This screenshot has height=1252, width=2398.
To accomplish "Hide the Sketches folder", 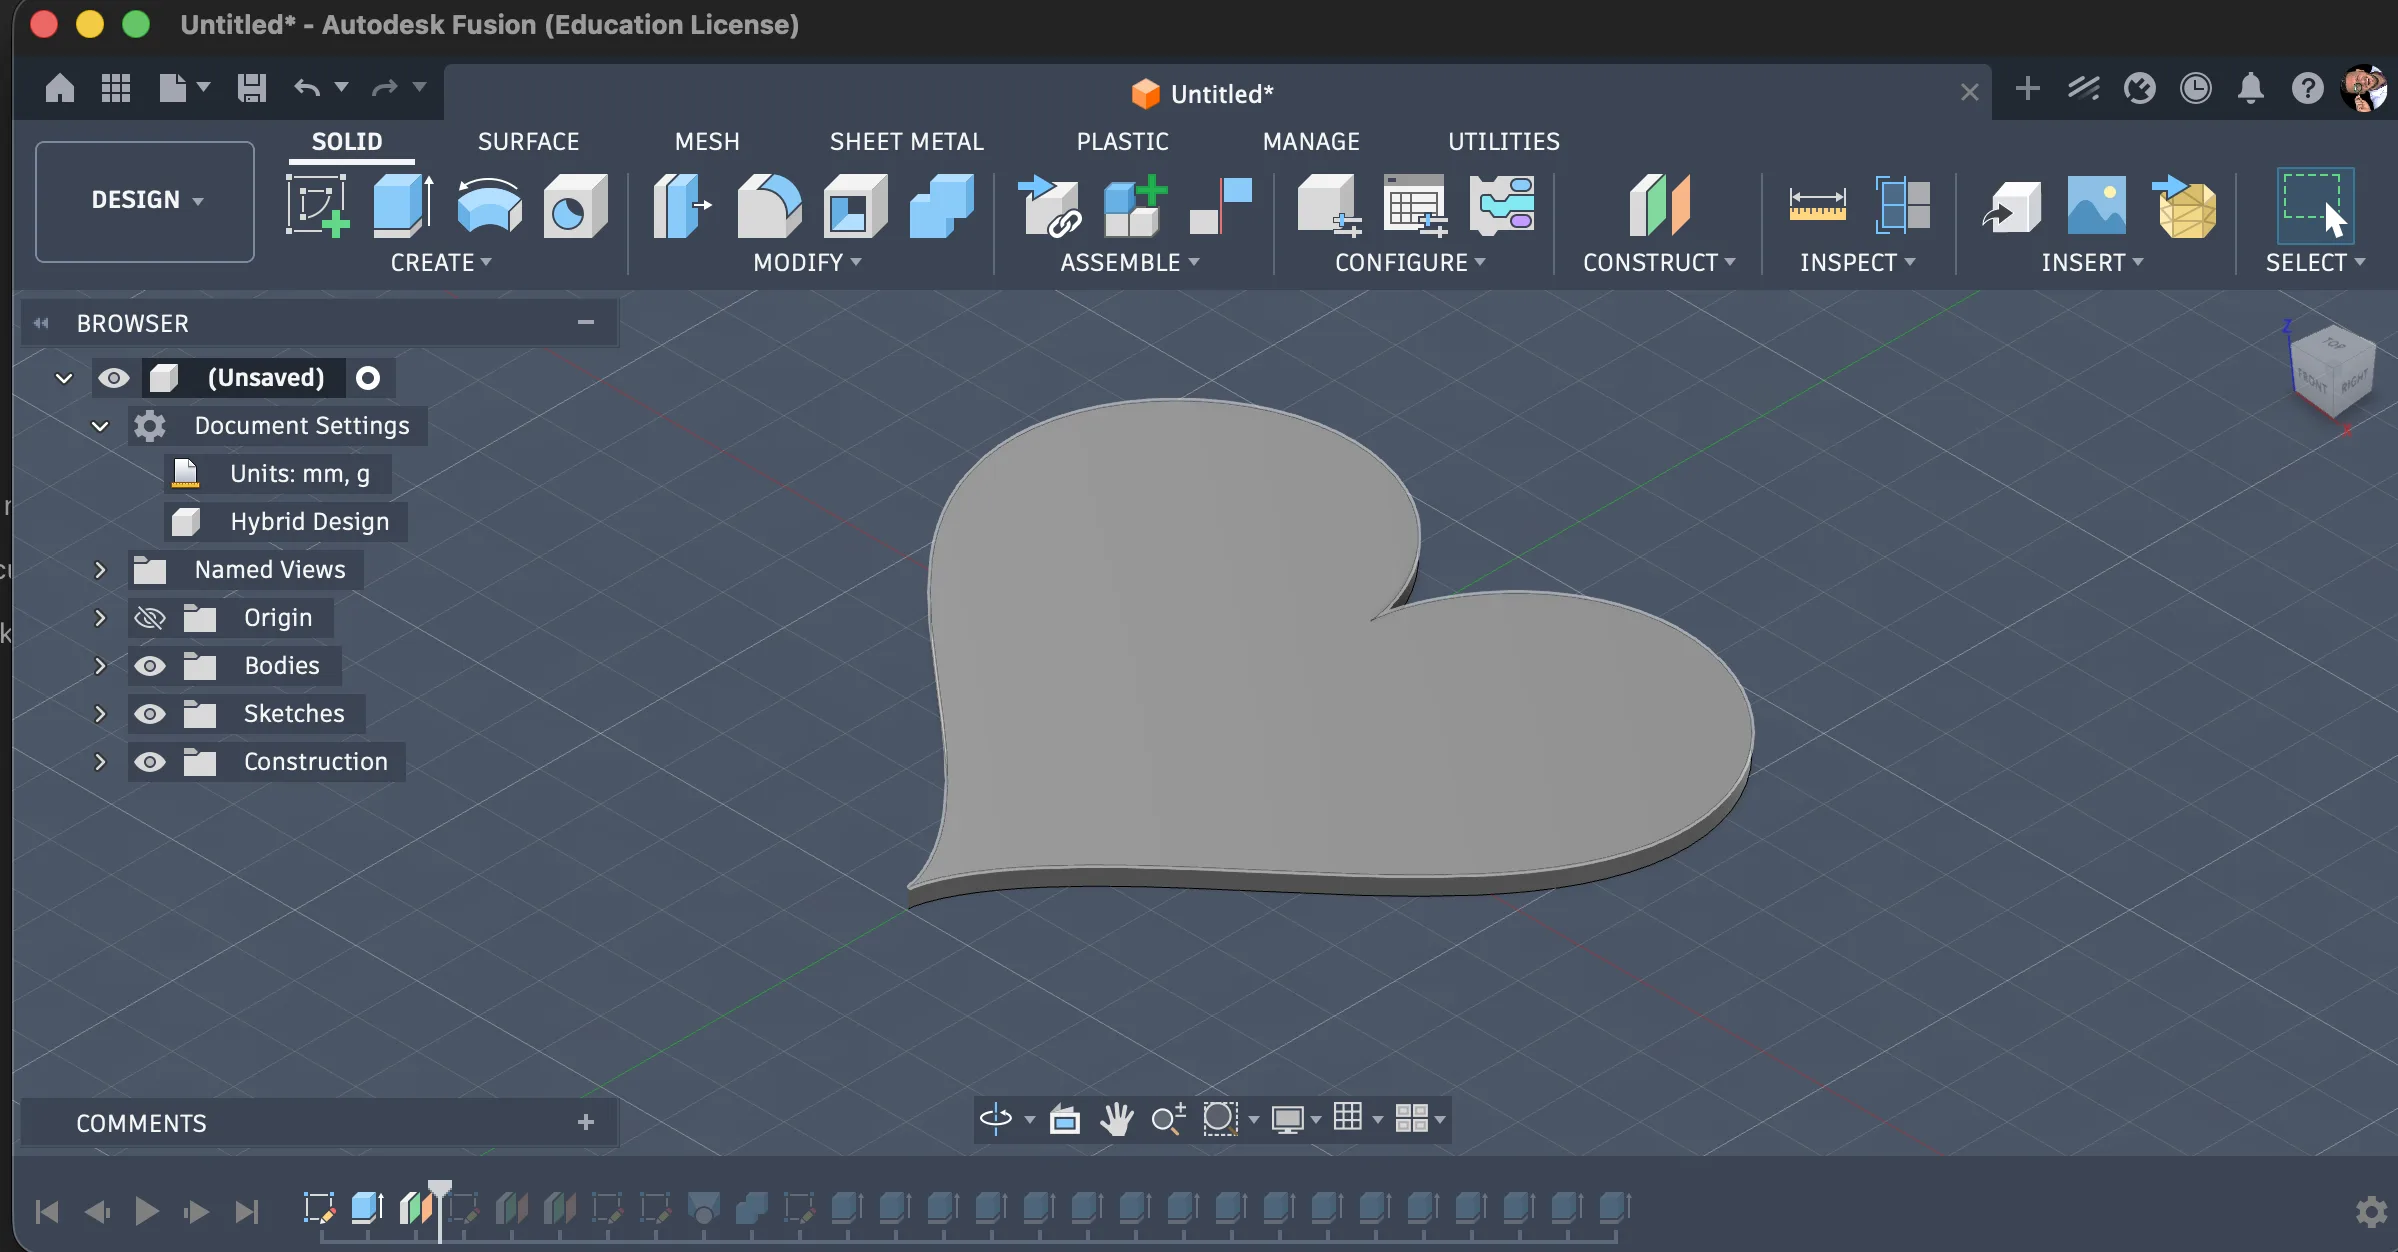I will tap(150, 714).
